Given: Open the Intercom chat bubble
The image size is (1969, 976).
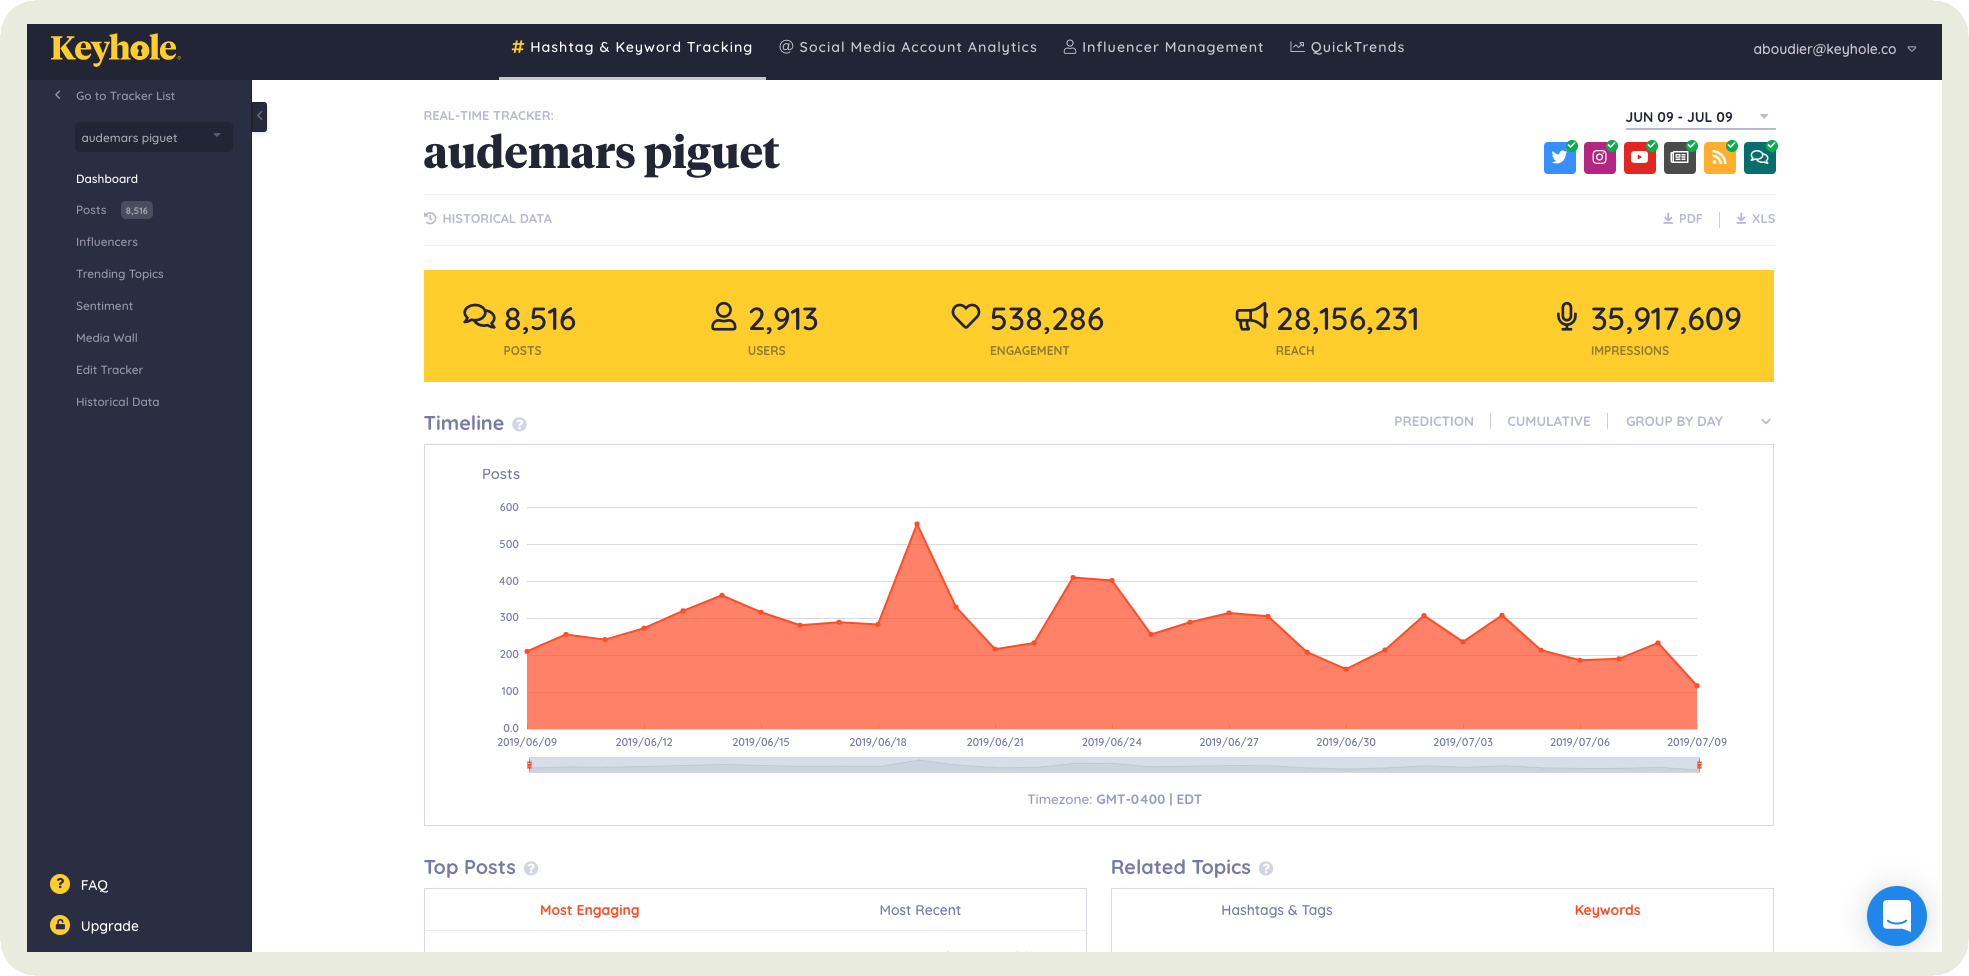Looking at the screenshot, I should coord(1896,915).
